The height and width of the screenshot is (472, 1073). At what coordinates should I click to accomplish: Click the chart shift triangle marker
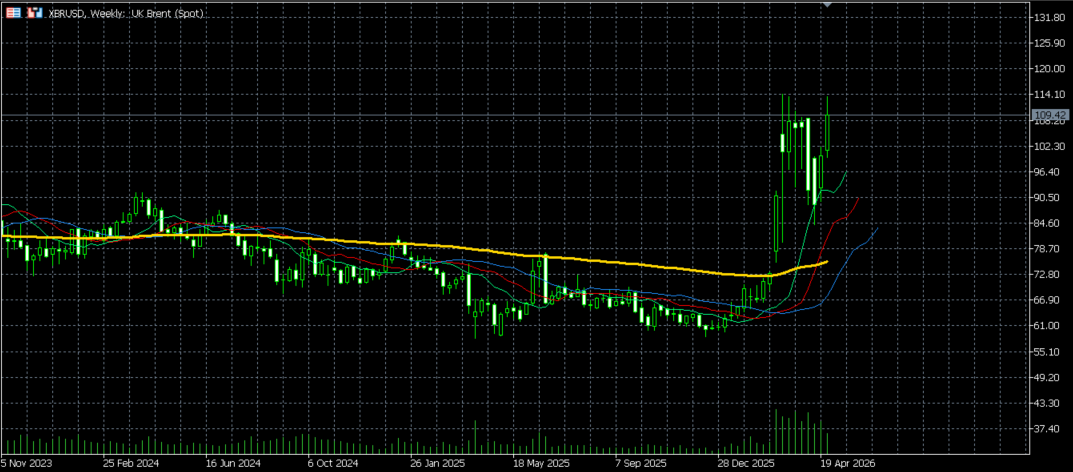(x=827, y=4)
